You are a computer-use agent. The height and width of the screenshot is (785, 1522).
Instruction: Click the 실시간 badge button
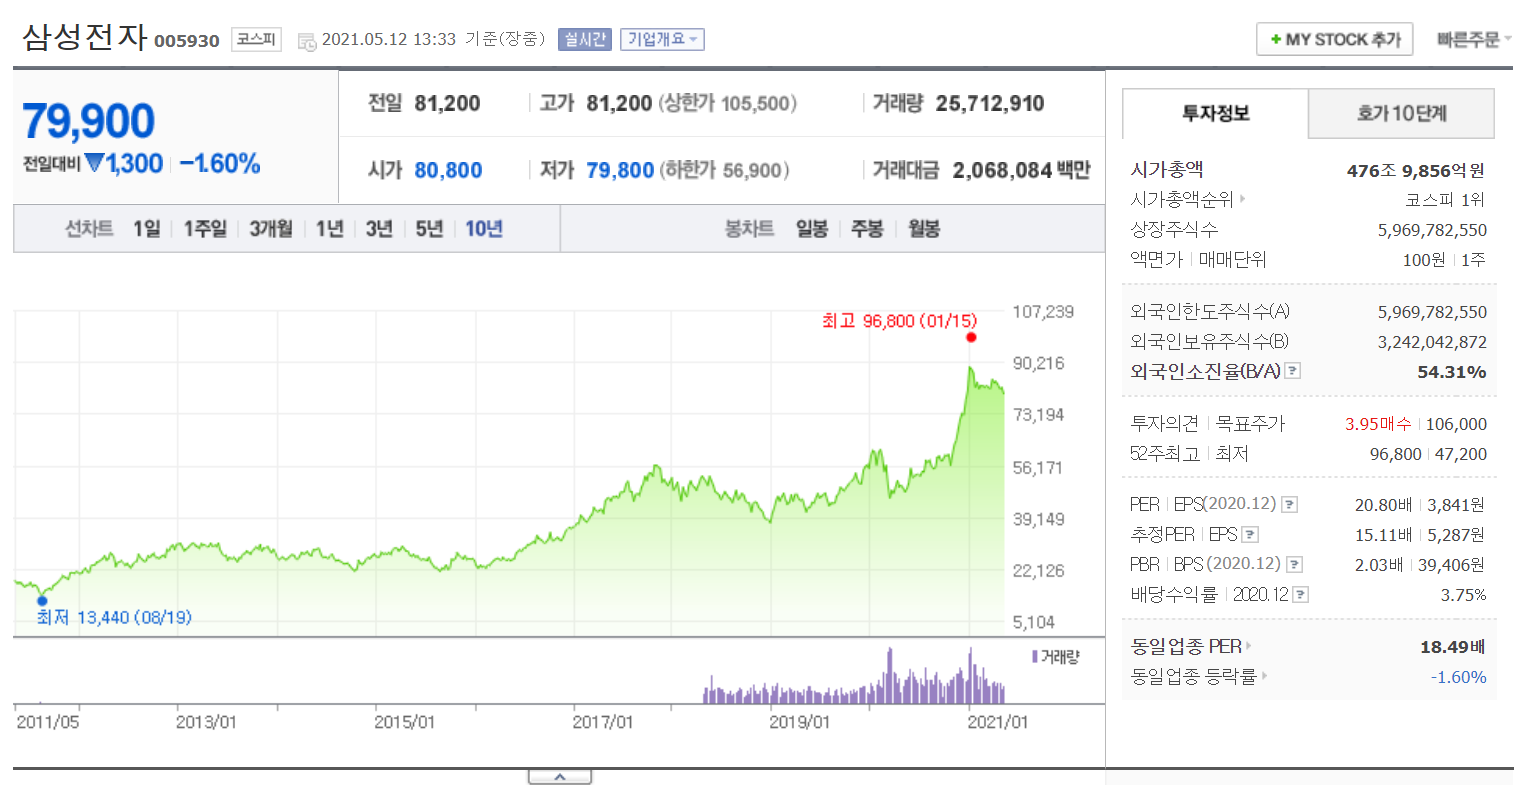tap(585, 39)
